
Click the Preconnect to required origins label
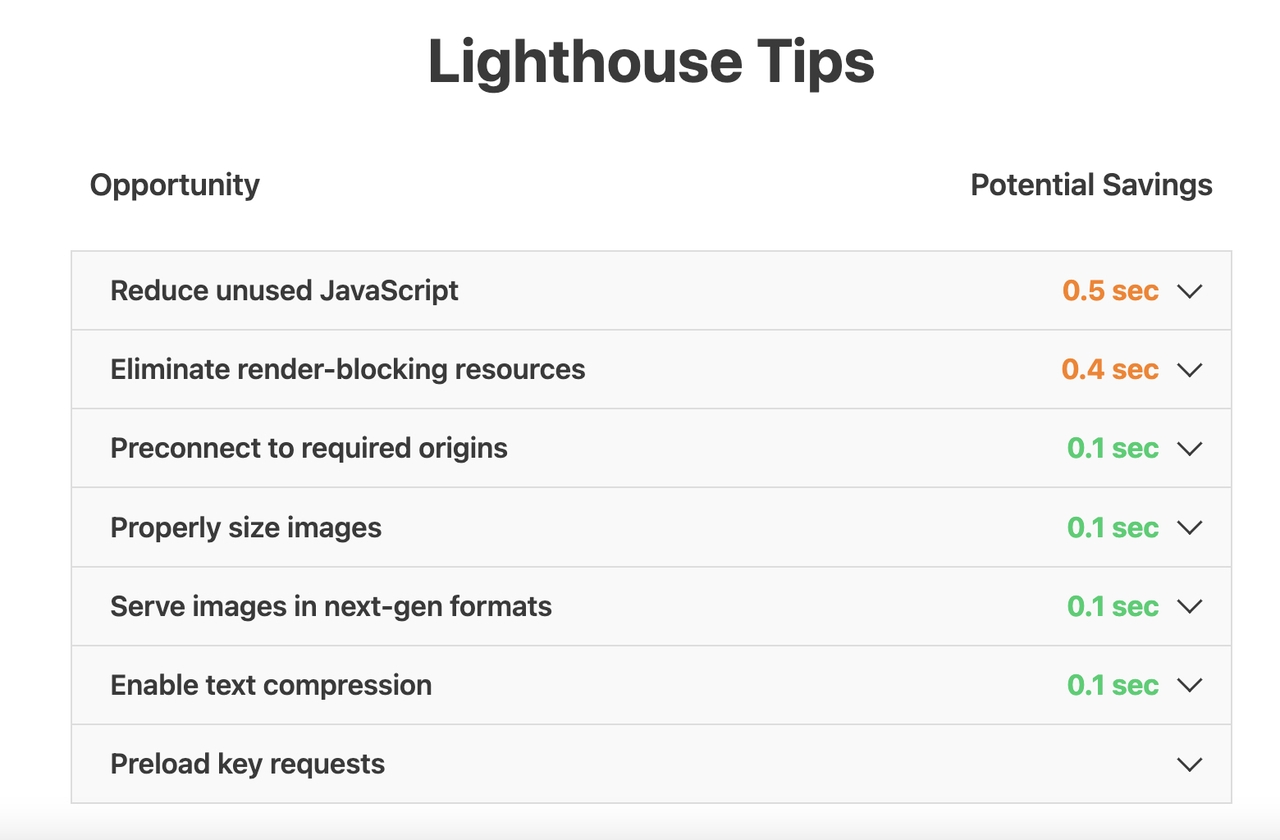tap(308, 449)
